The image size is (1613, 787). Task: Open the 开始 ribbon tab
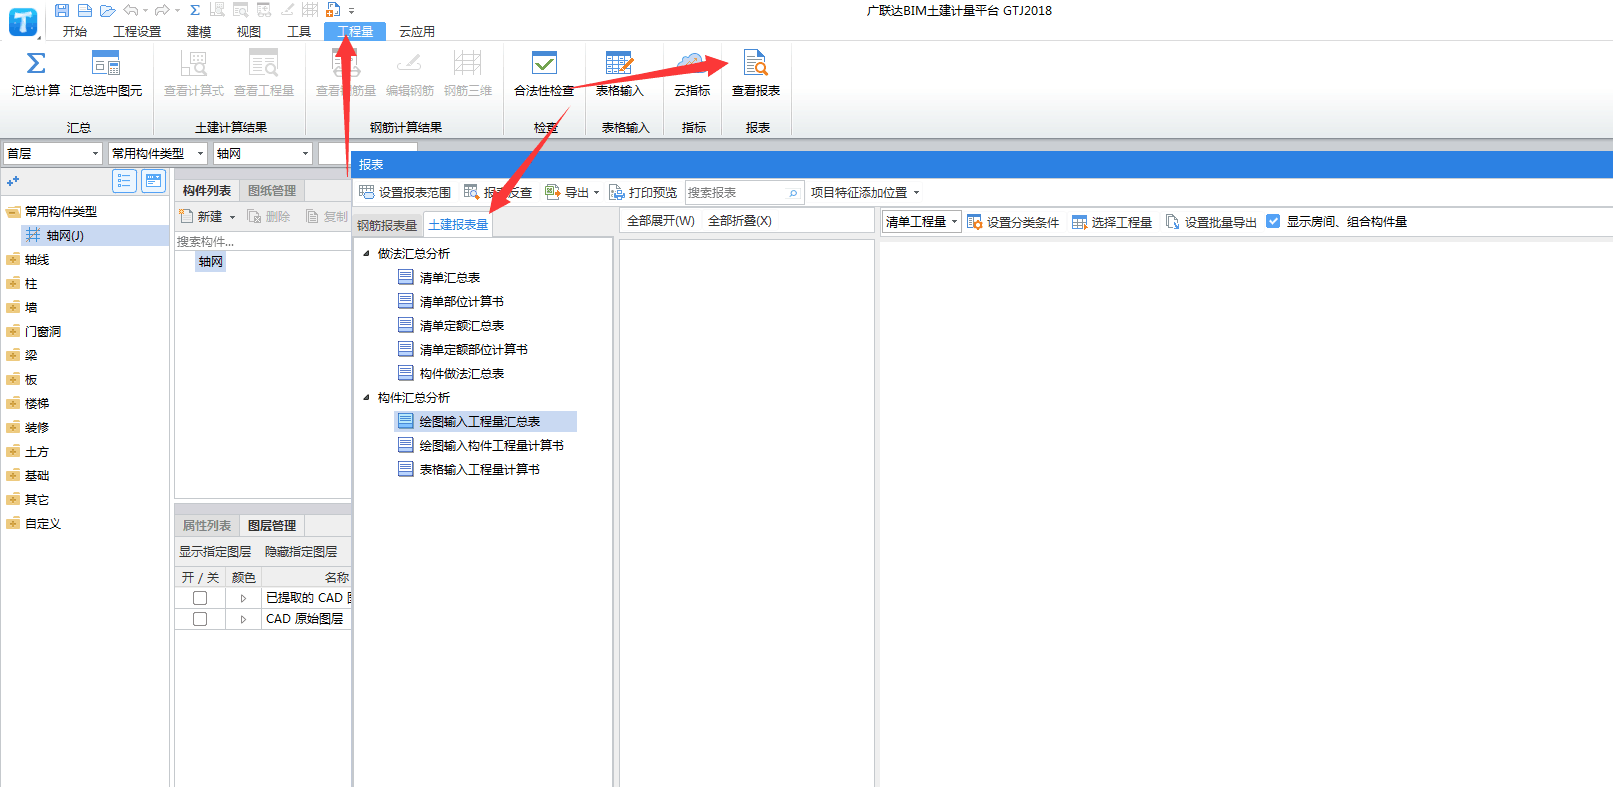75,32
